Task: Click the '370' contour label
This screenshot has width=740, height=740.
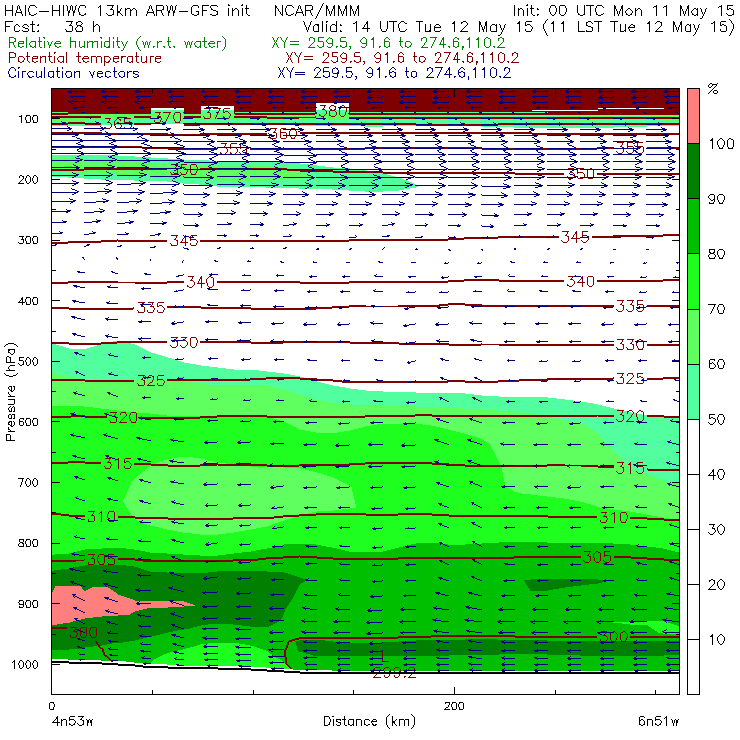Action: [x=168, y=117]
